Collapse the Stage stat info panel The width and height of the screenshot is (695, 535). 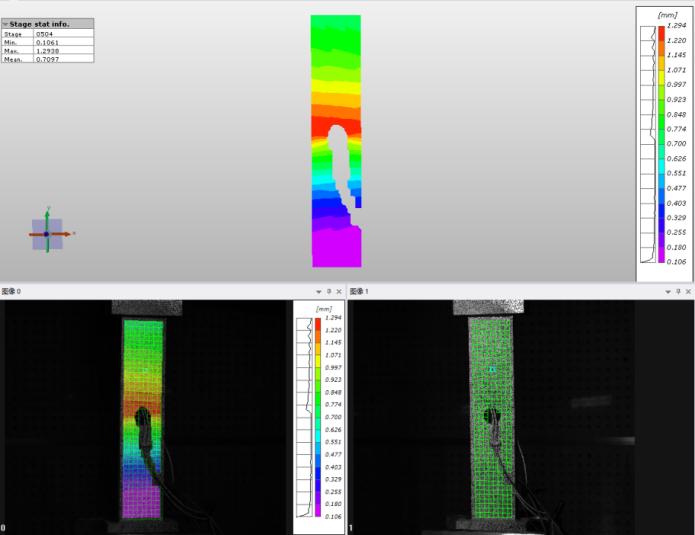[5, 23]
